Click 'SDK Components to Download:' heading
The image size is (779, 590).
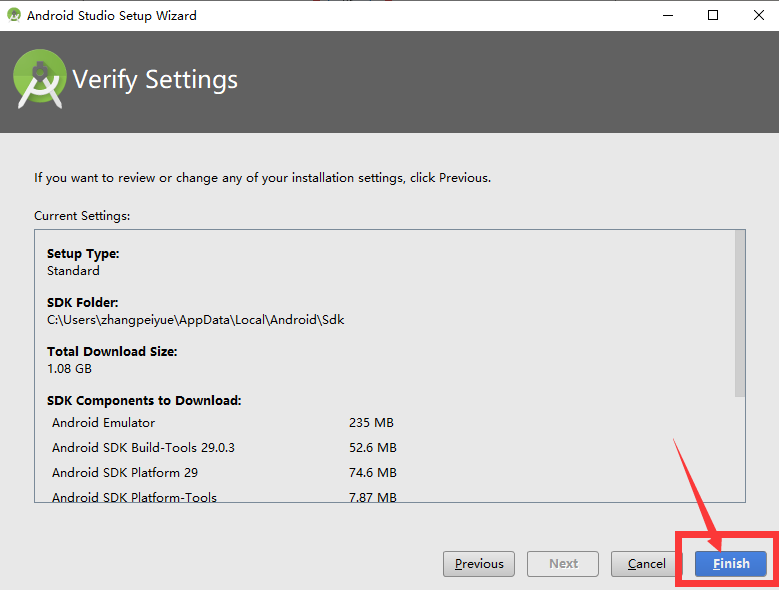pos(144,401)
